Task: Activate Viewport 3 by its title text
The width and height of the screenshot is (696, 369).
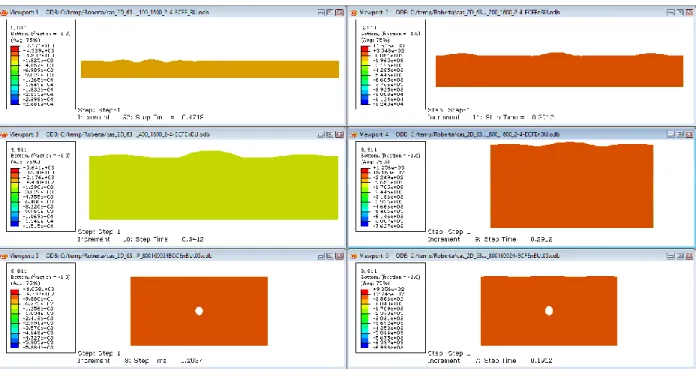Action: point(109,134)
